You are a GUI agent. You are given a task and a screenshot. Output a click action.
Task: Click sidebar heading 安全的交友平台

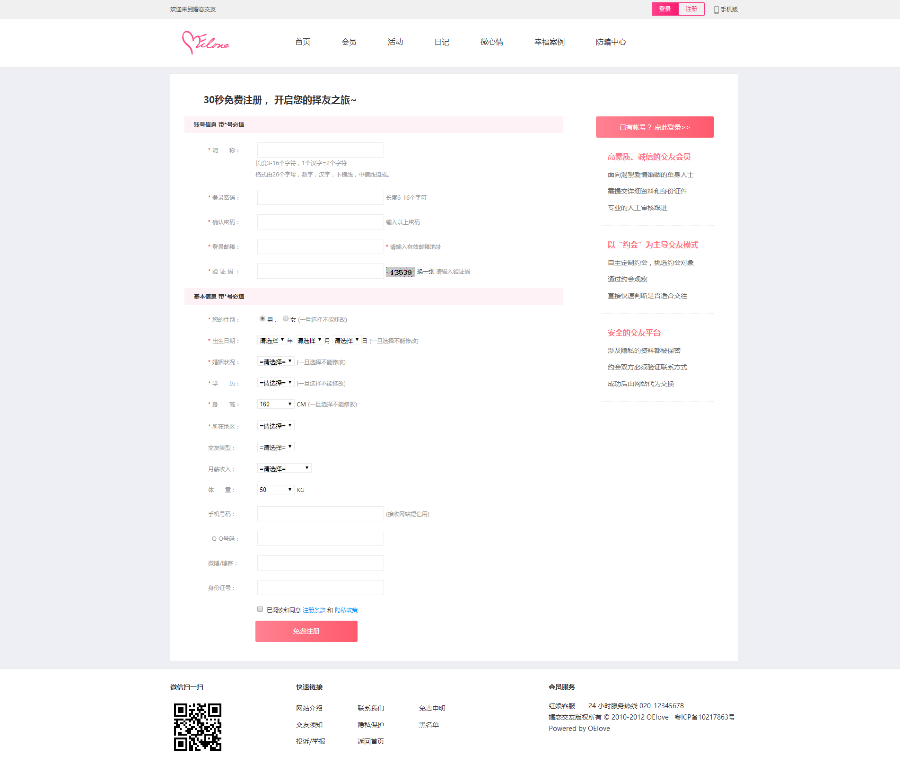click(634, 333)
